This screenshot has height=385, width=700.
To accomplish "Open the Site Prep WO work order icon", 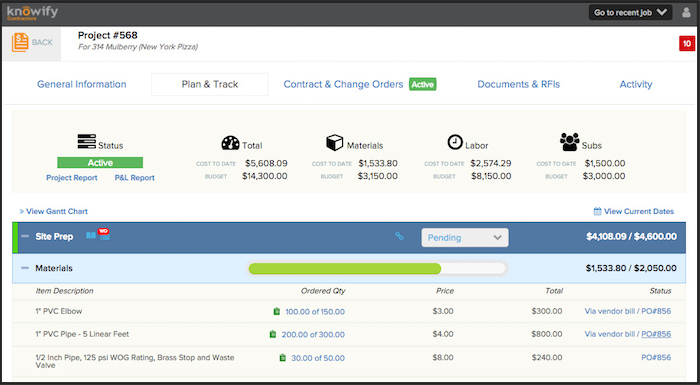I will [104, 234].
